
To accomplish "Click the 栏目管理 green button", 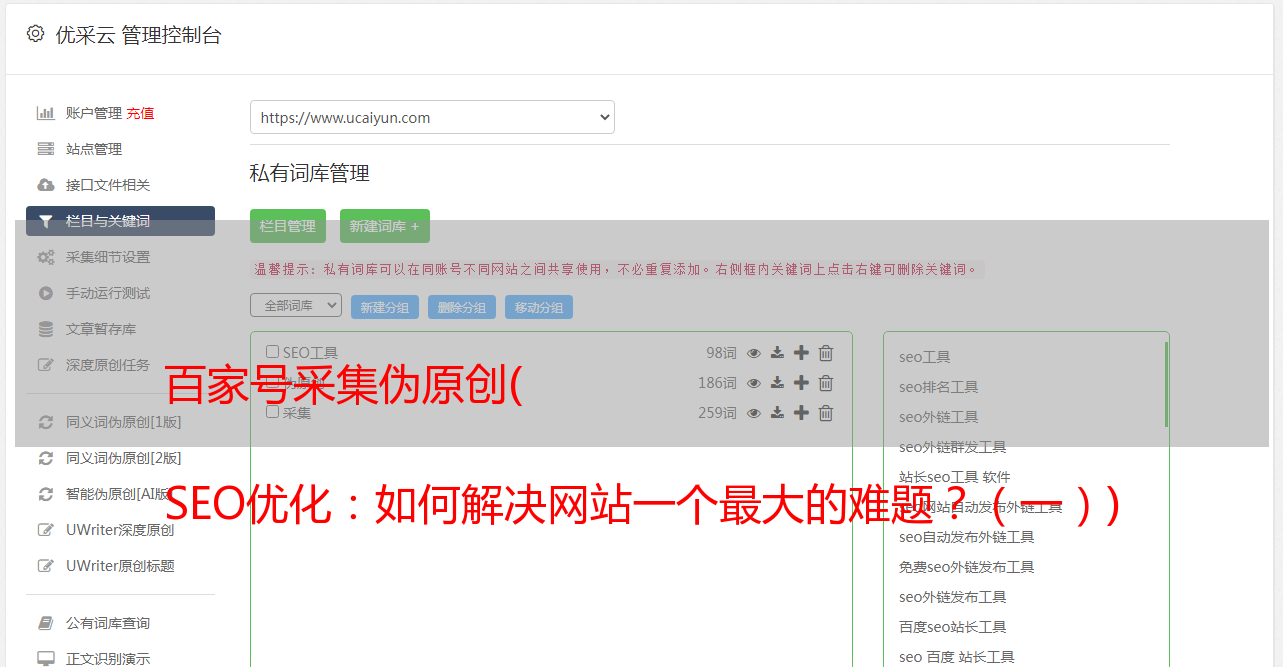I will 288,226.
